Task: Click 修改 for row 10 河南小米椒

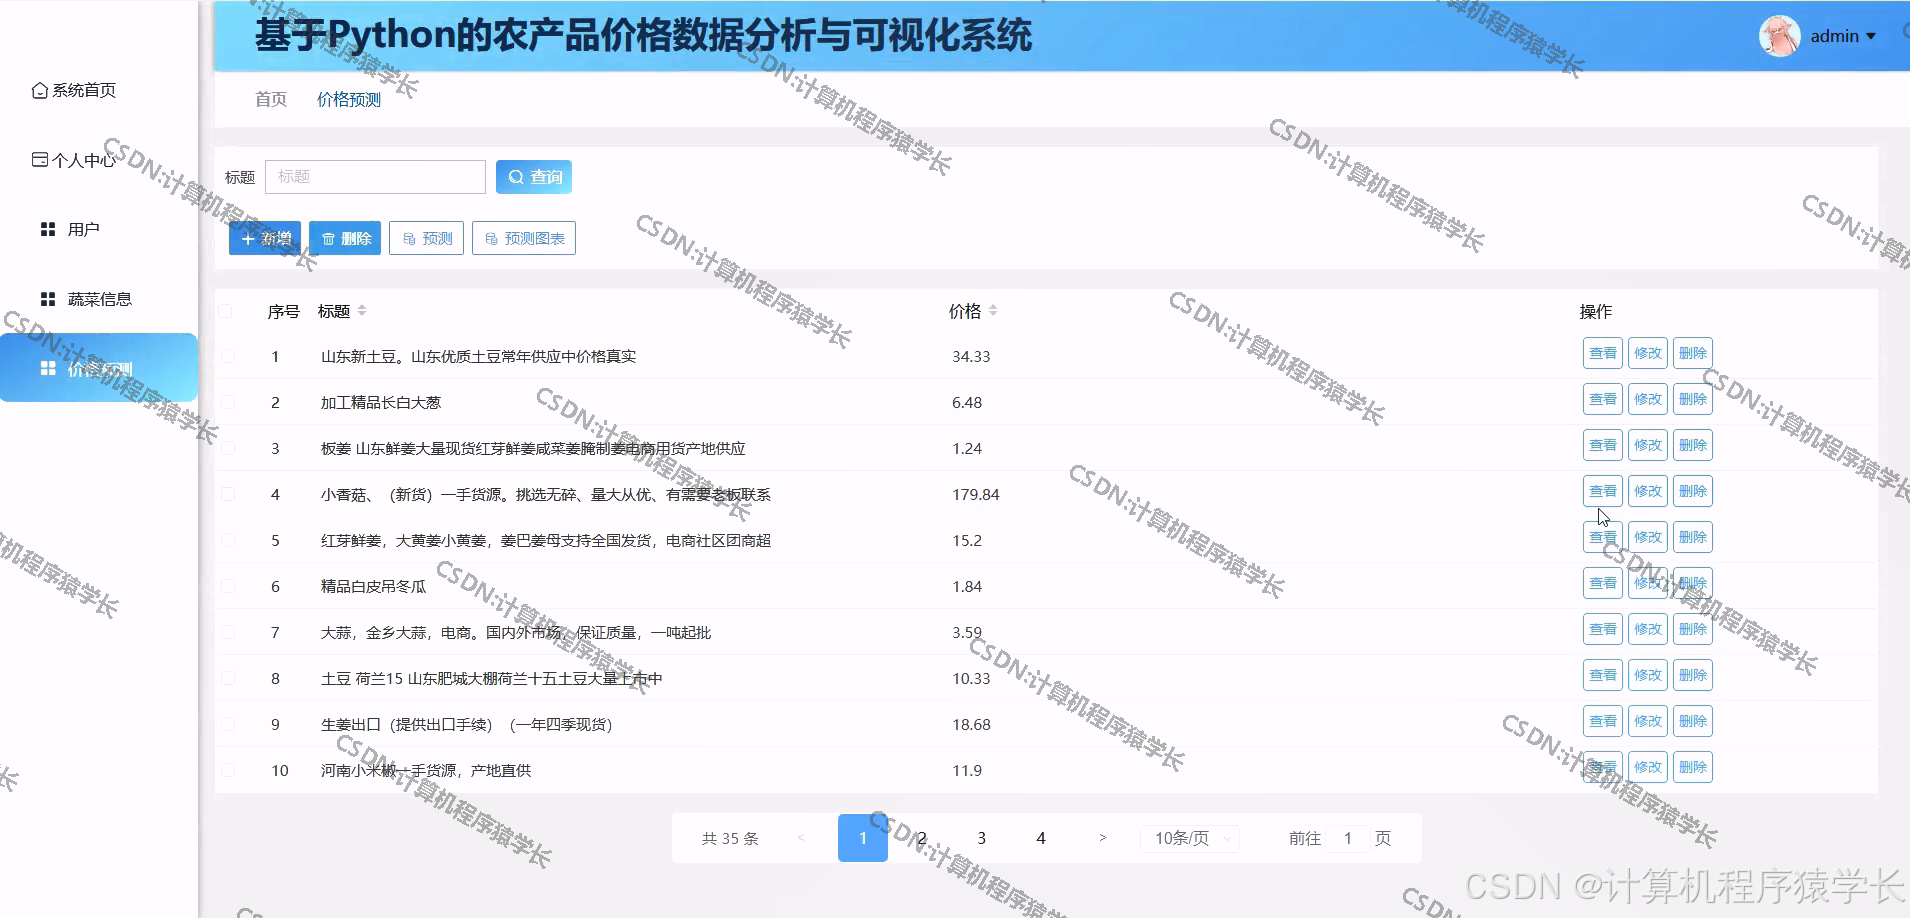Action: 1647,767
